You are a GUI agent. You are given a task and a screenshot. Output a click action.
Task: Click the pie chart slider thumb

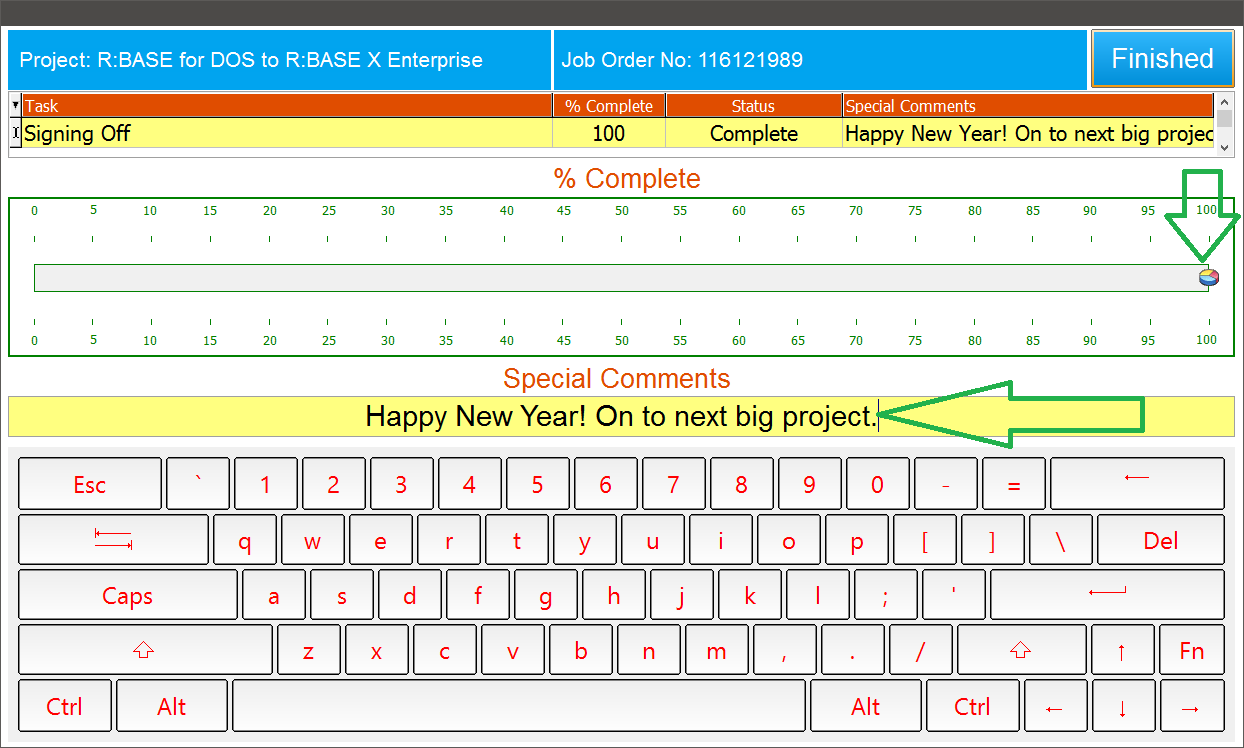pos(1208,278)
